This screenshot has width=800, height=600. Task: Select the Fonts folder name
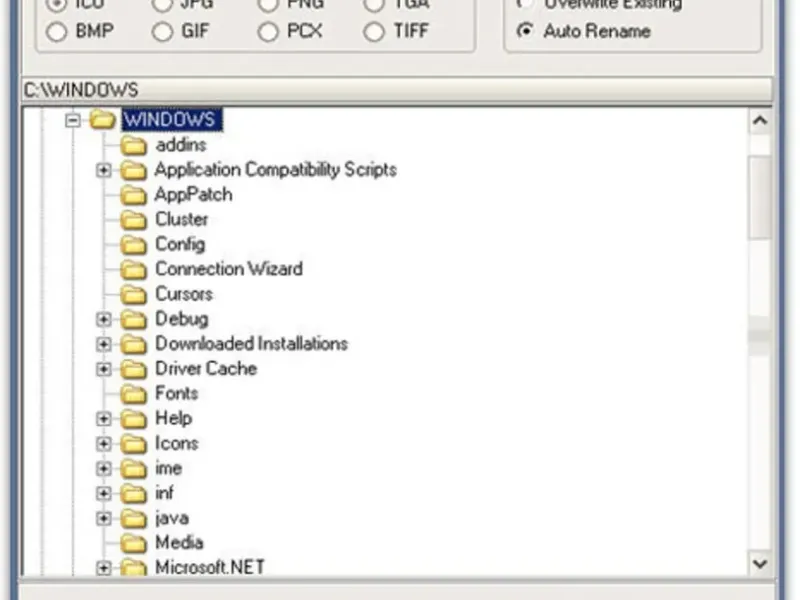point(176,393)
